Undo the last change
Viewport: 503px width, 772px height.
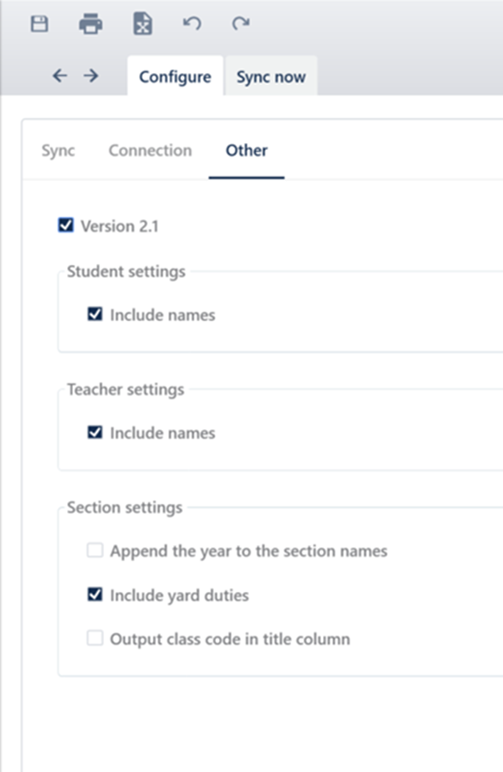(x=192, y=23)
